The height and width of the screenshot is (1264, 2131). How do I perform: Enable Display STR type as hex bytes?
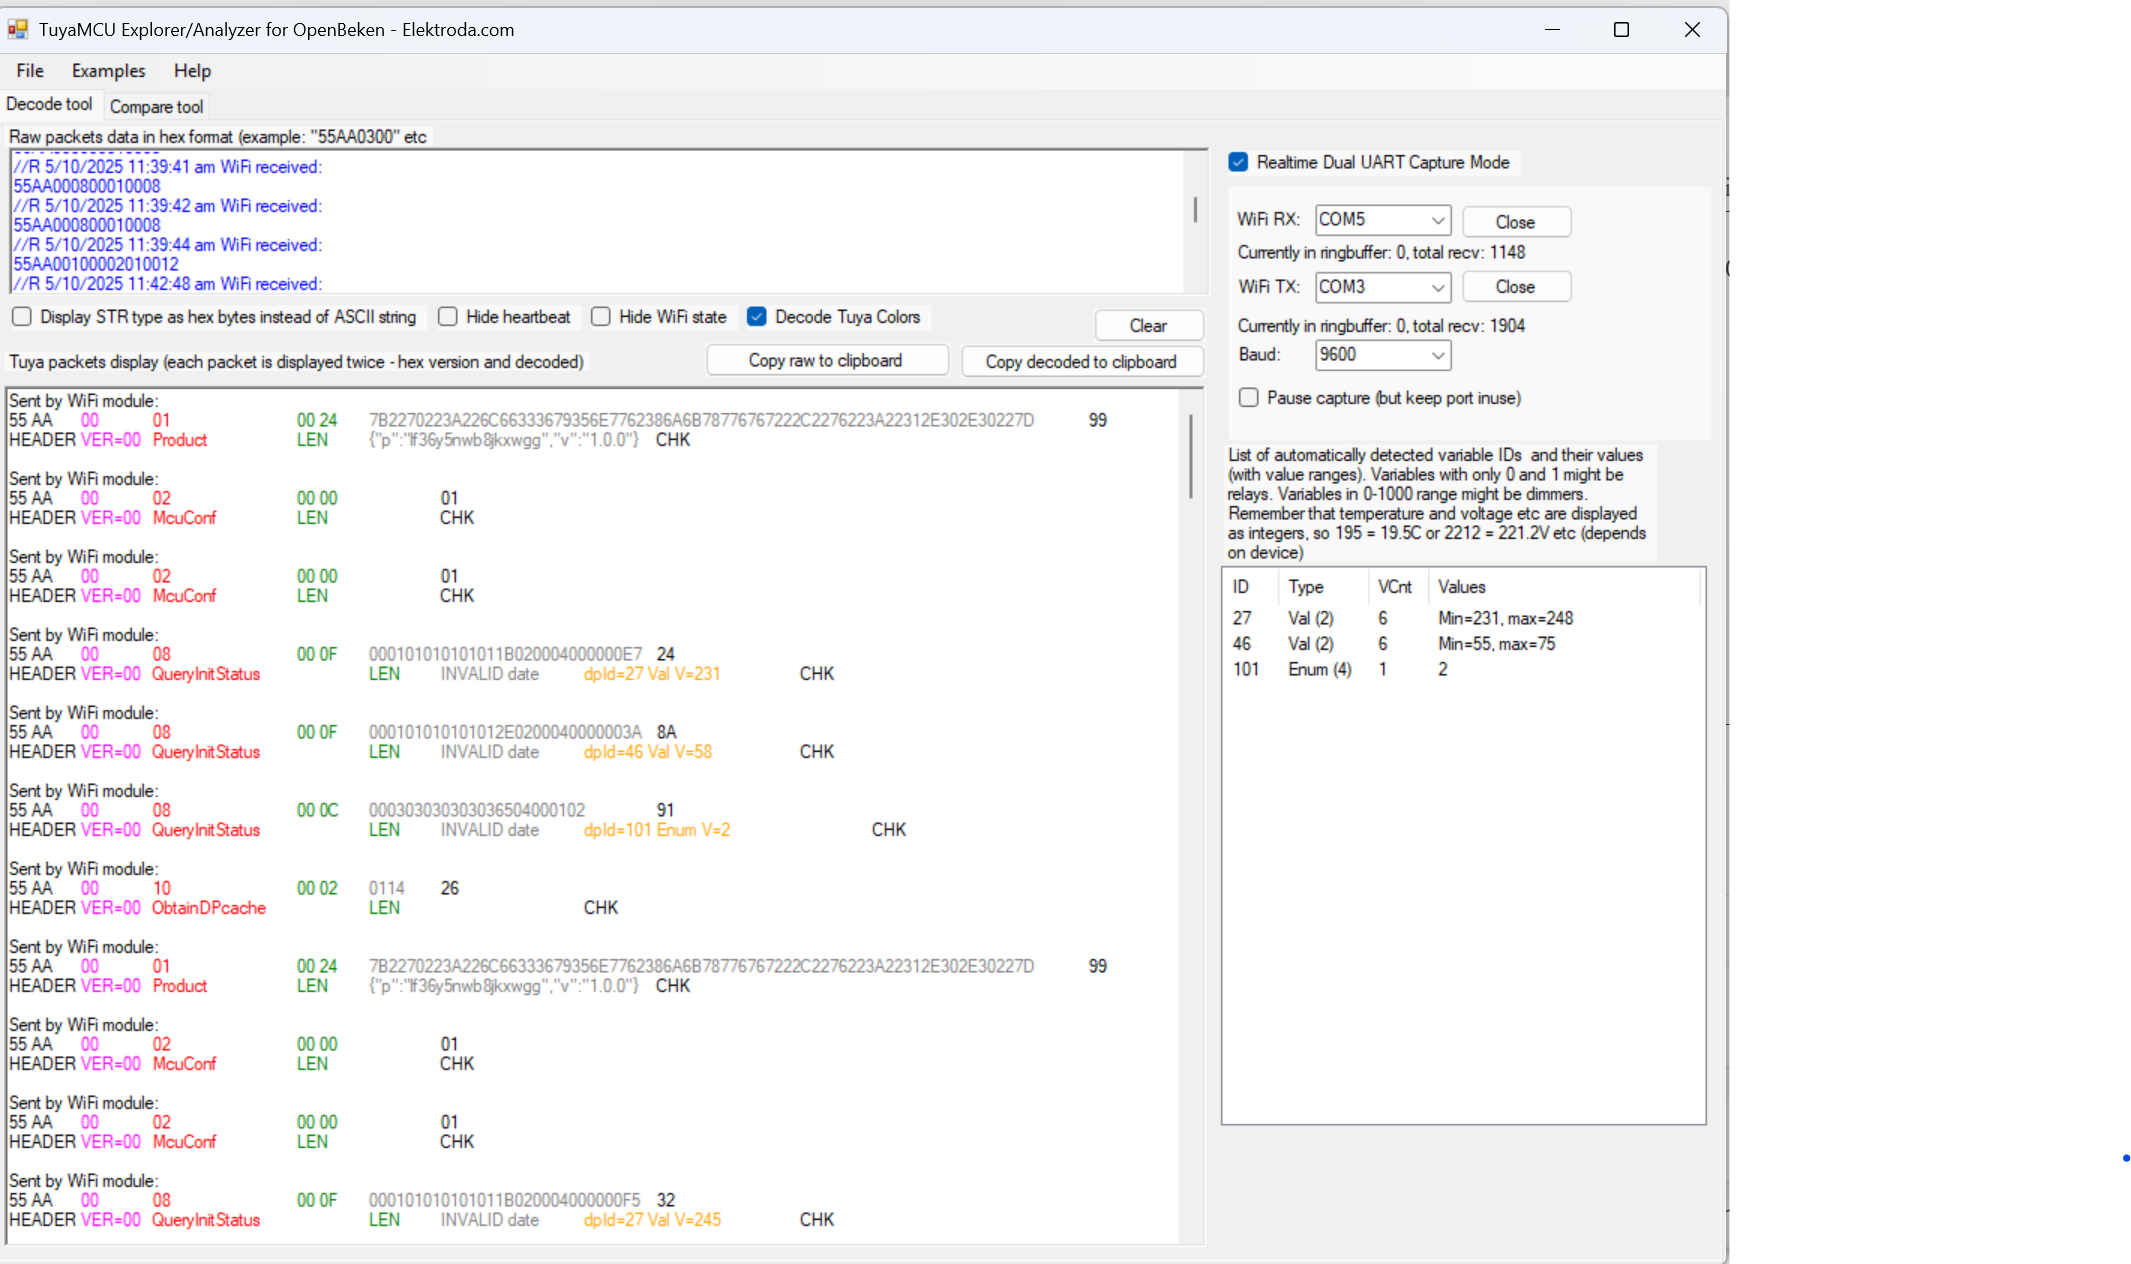click(x=22, y=317)
